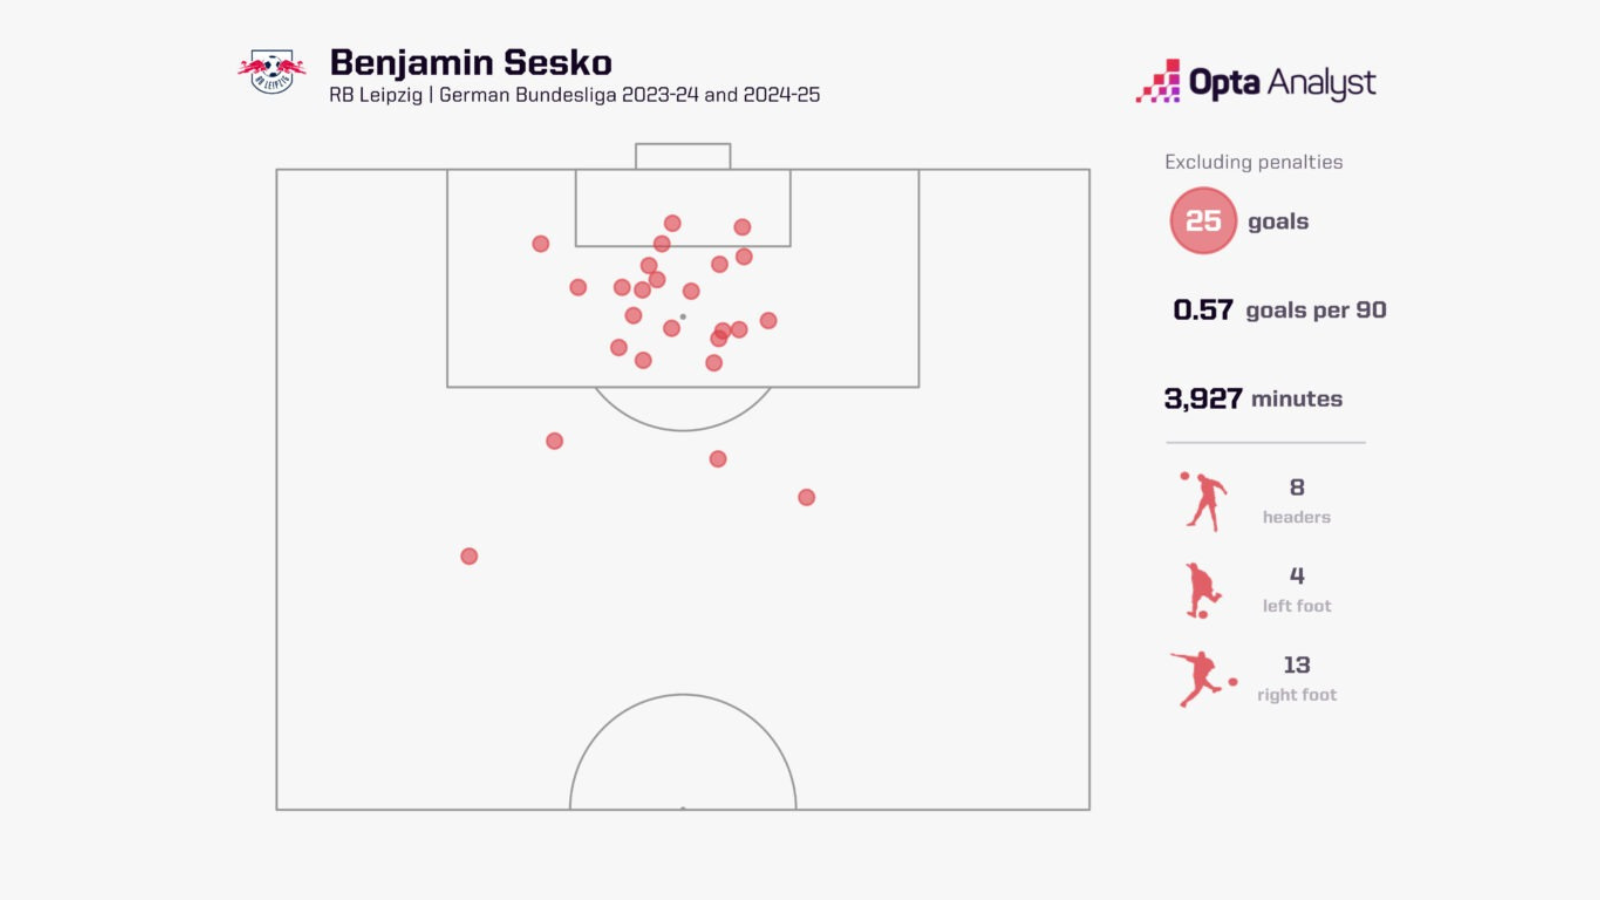Select the right foot player silhouette icon
The height and width of the screenshot is (900, 1600).
pyautogui.click(x=1203, y=679)
